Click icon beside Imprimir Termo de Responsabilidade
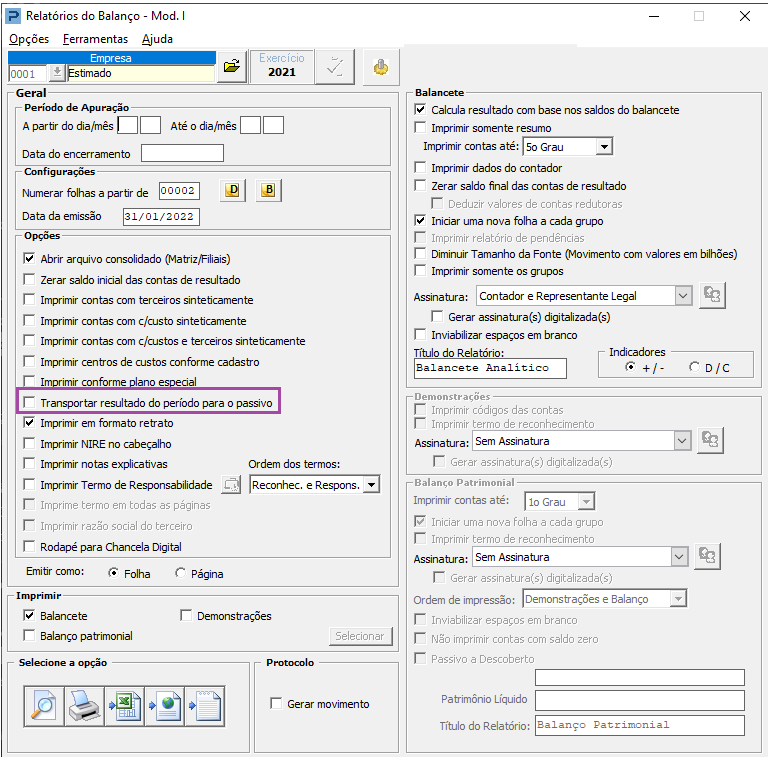Viewport: 768px width, 757px height. coord(231,485)
